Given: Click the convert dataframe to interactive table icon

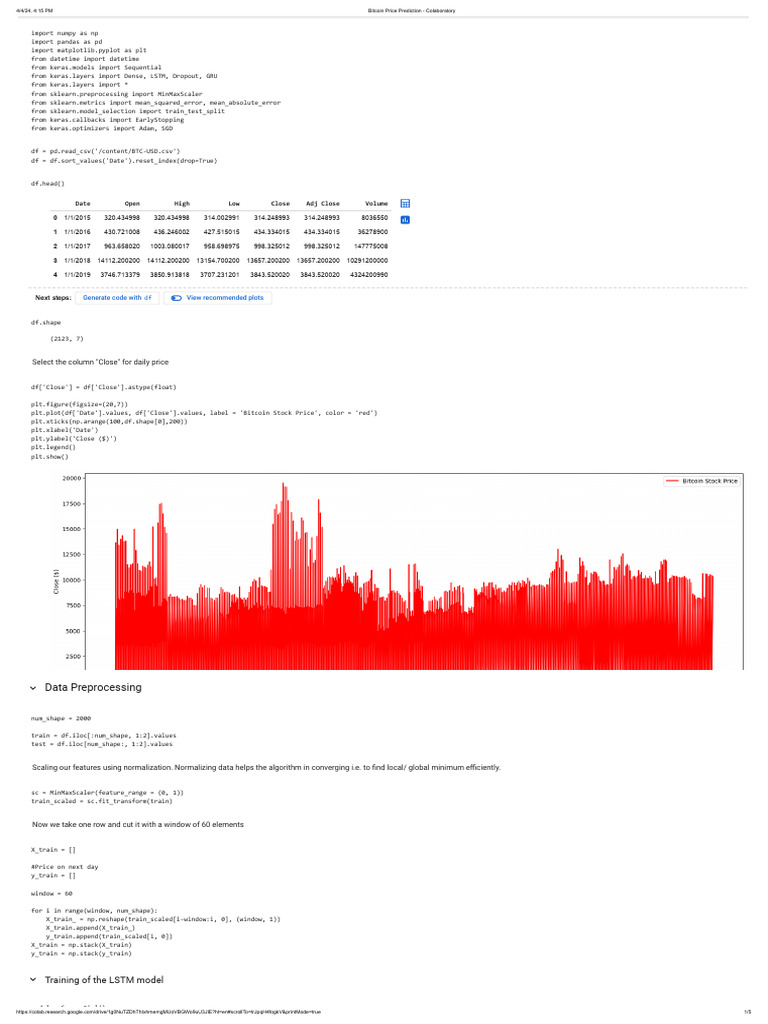Looking at the screenshot, I should [405, 204].
